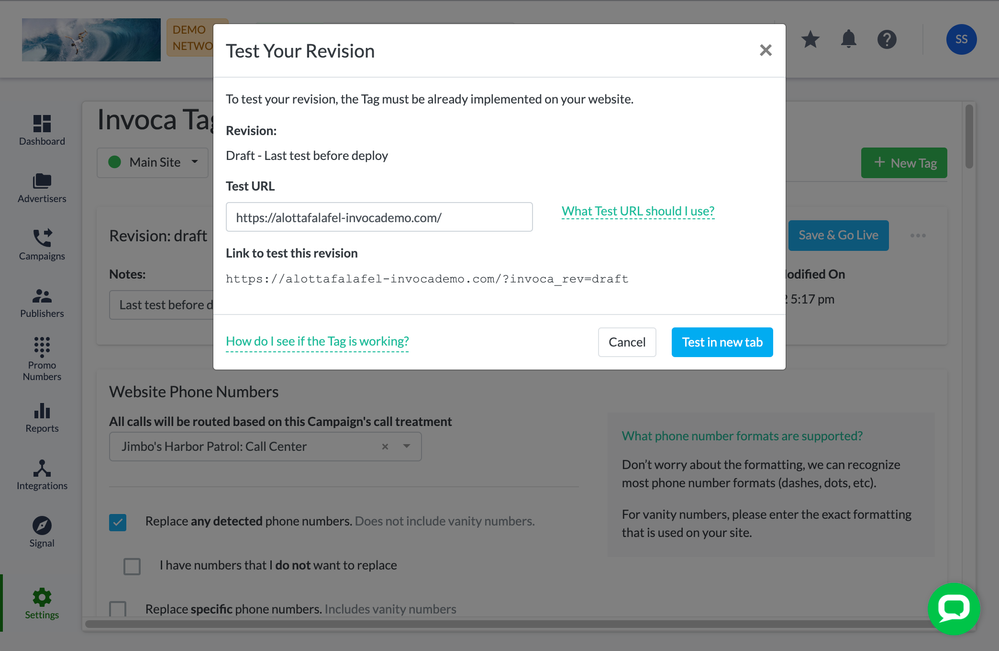Select the Publishers people icon
Screen dimensions: 999x651
(42, 296)
